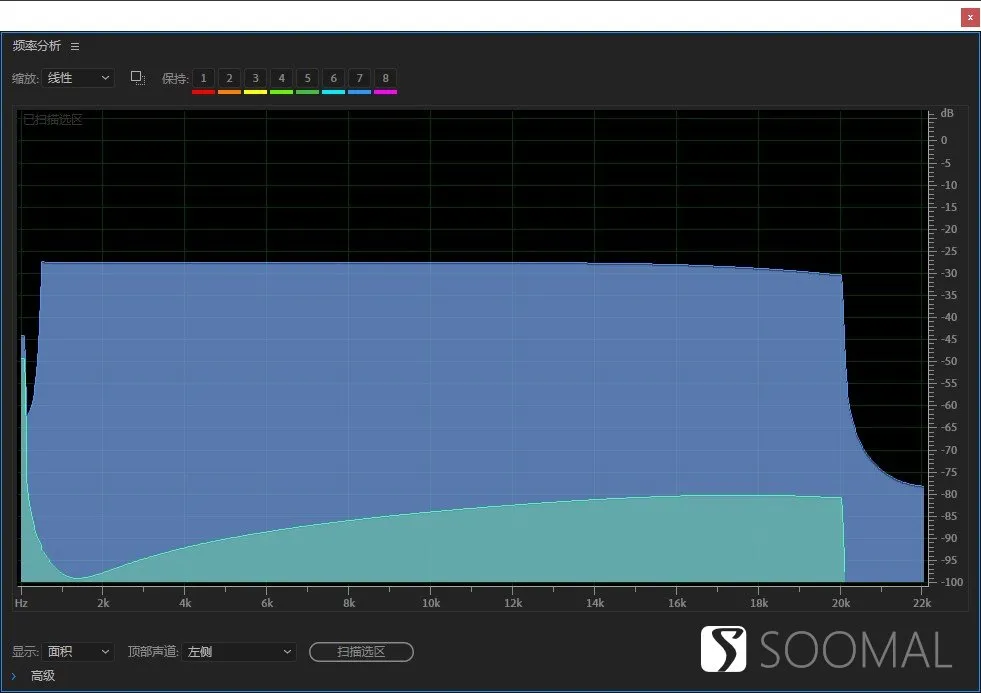Expand the 高级 section

[14, 676]
